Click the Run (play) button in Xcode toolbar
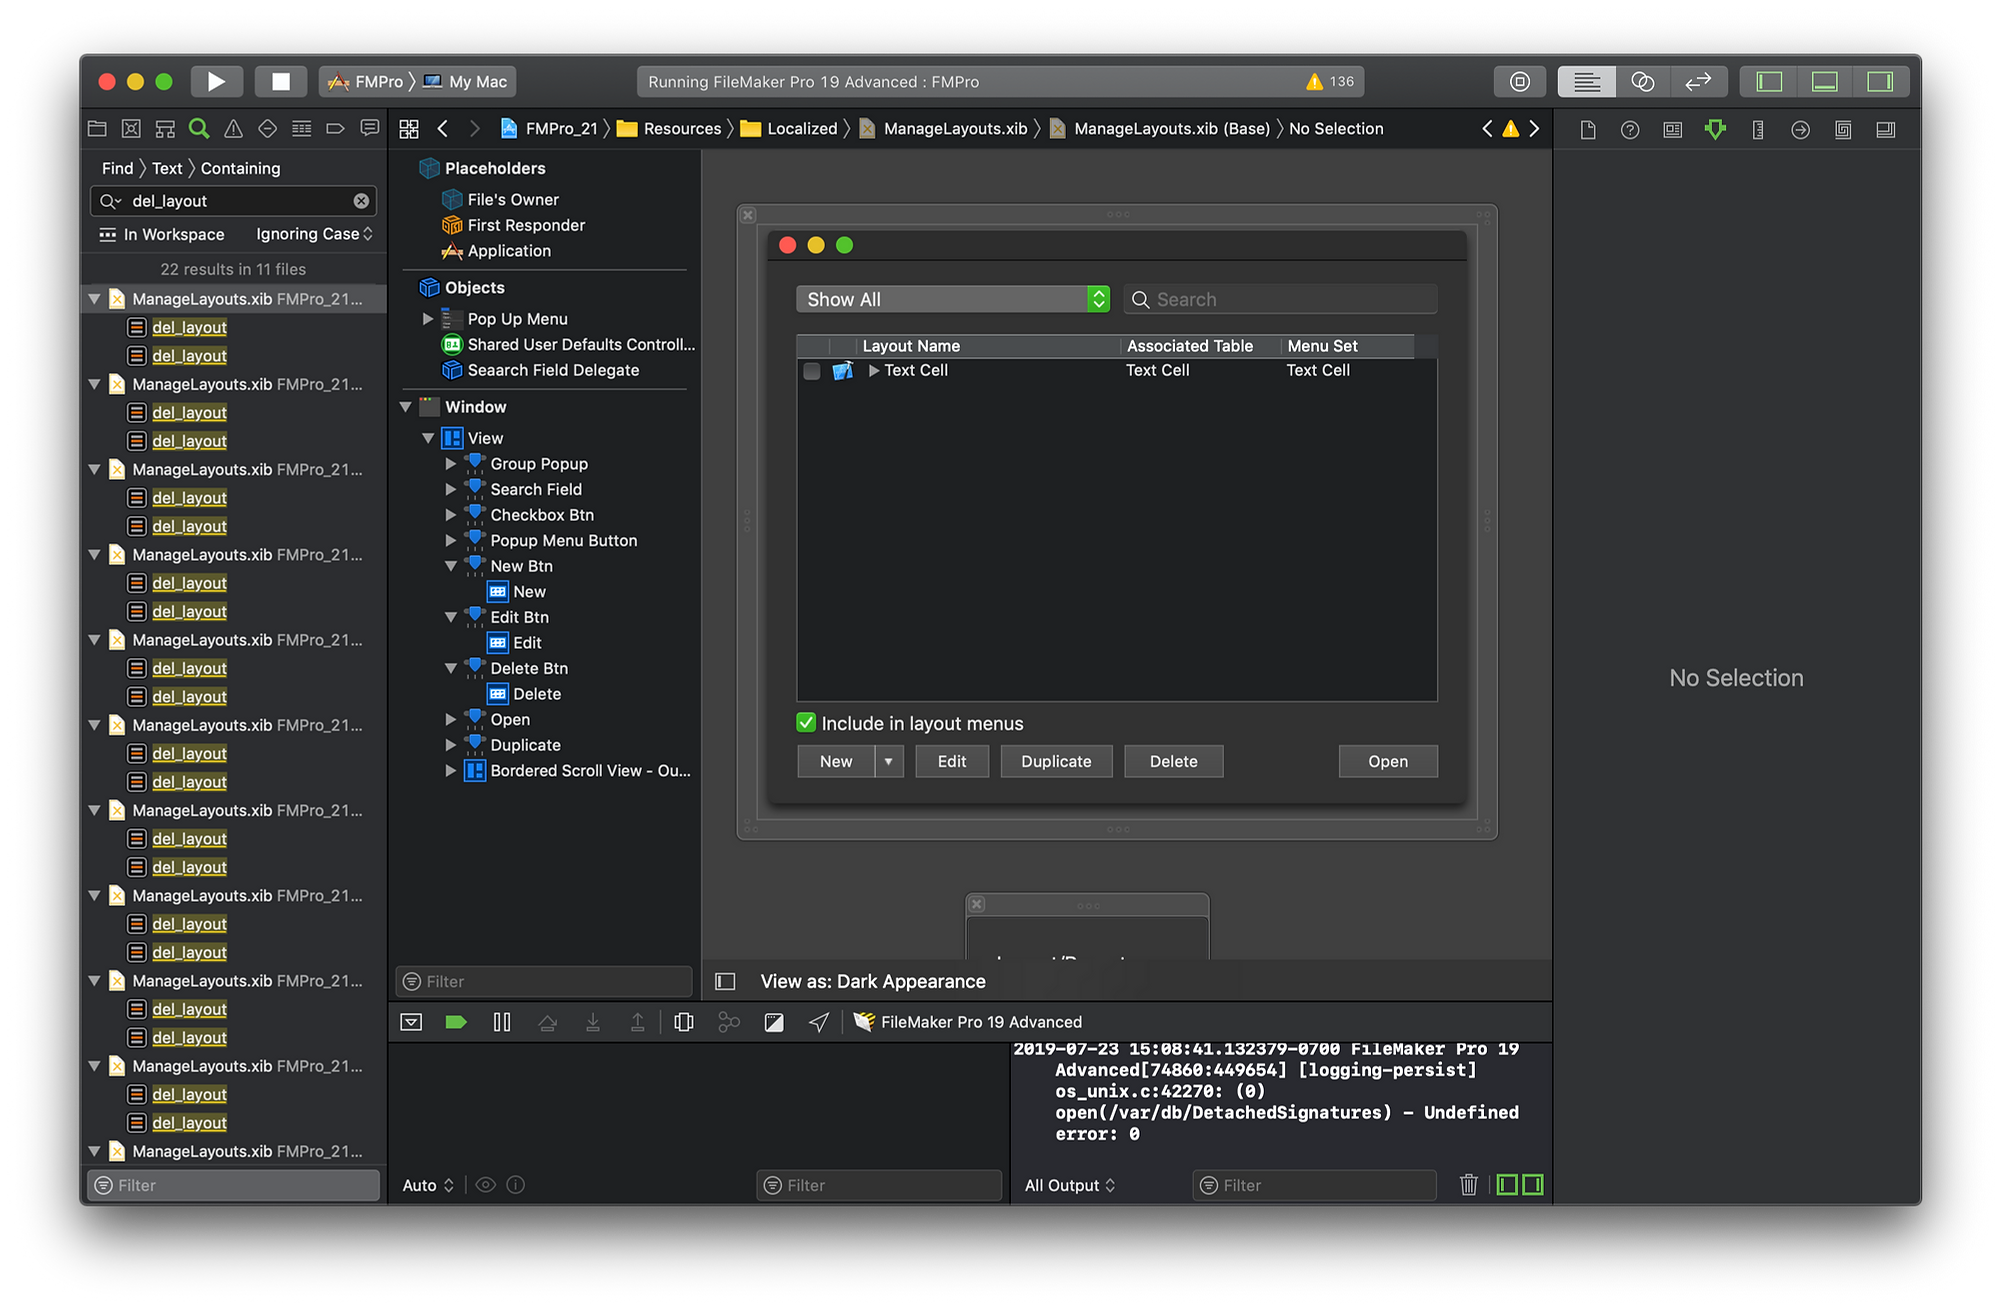Image resolution: width=2000 pixels, height=1310 pixels. (x=216, y=82)
